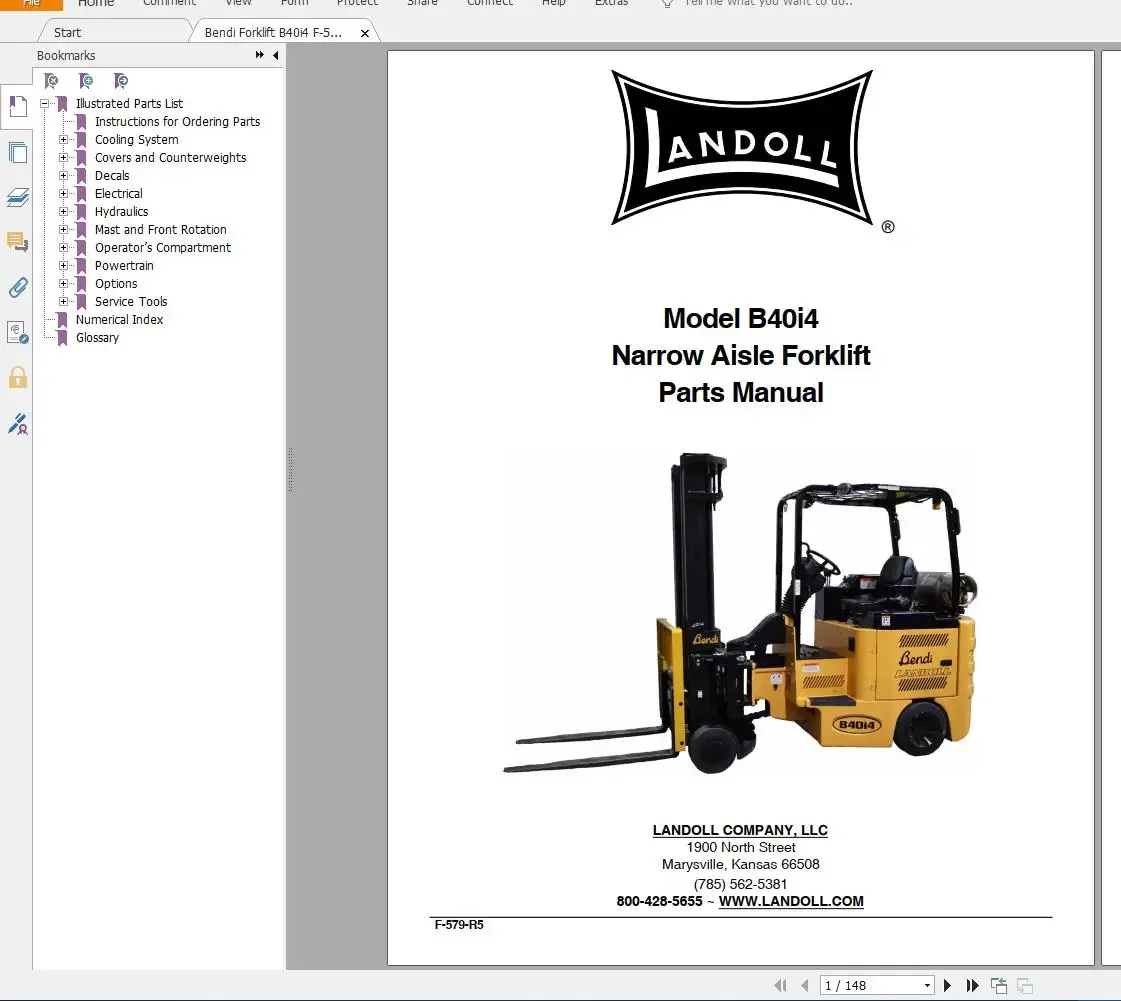Image resolution: width=1121 pixels, height=1001 pixels.
Task: Open the Comments panel icon
Action: click(x=17, y=242)
